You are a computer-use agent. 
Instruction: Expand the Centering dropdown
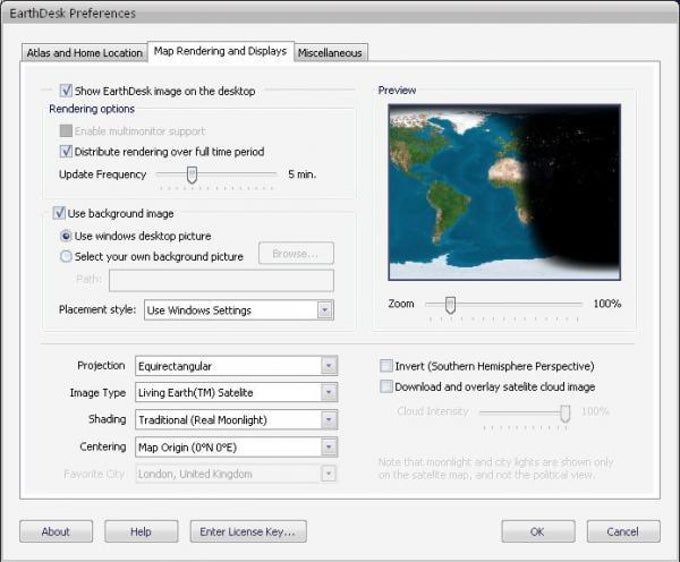tap(236, 447)
